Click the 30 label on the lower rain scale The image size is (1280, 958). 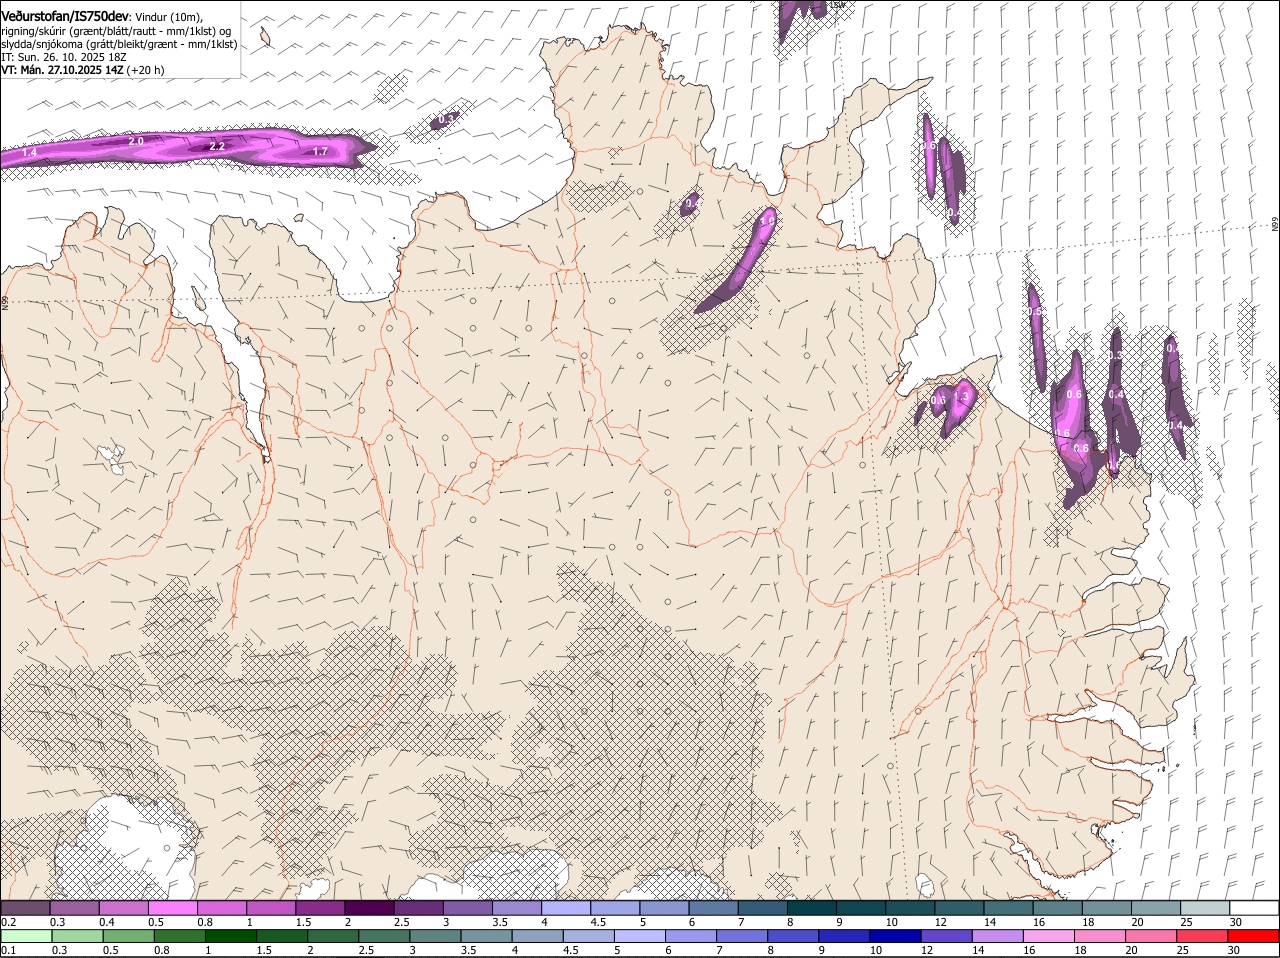(1236, 950)
